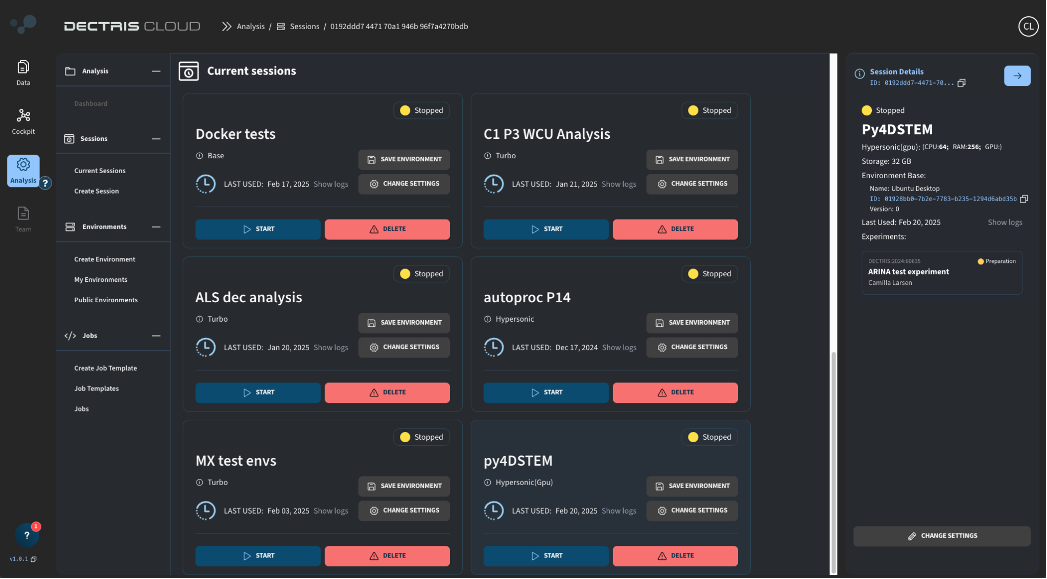1047x579 pixels.
Task: Click the help bubble with notification badge
Action: click(x=27, y=535)
